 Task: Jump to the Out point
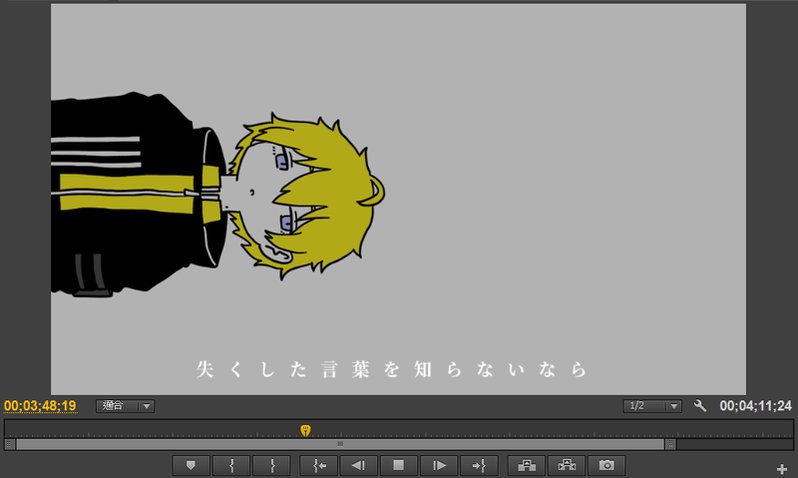click(479, 465)
